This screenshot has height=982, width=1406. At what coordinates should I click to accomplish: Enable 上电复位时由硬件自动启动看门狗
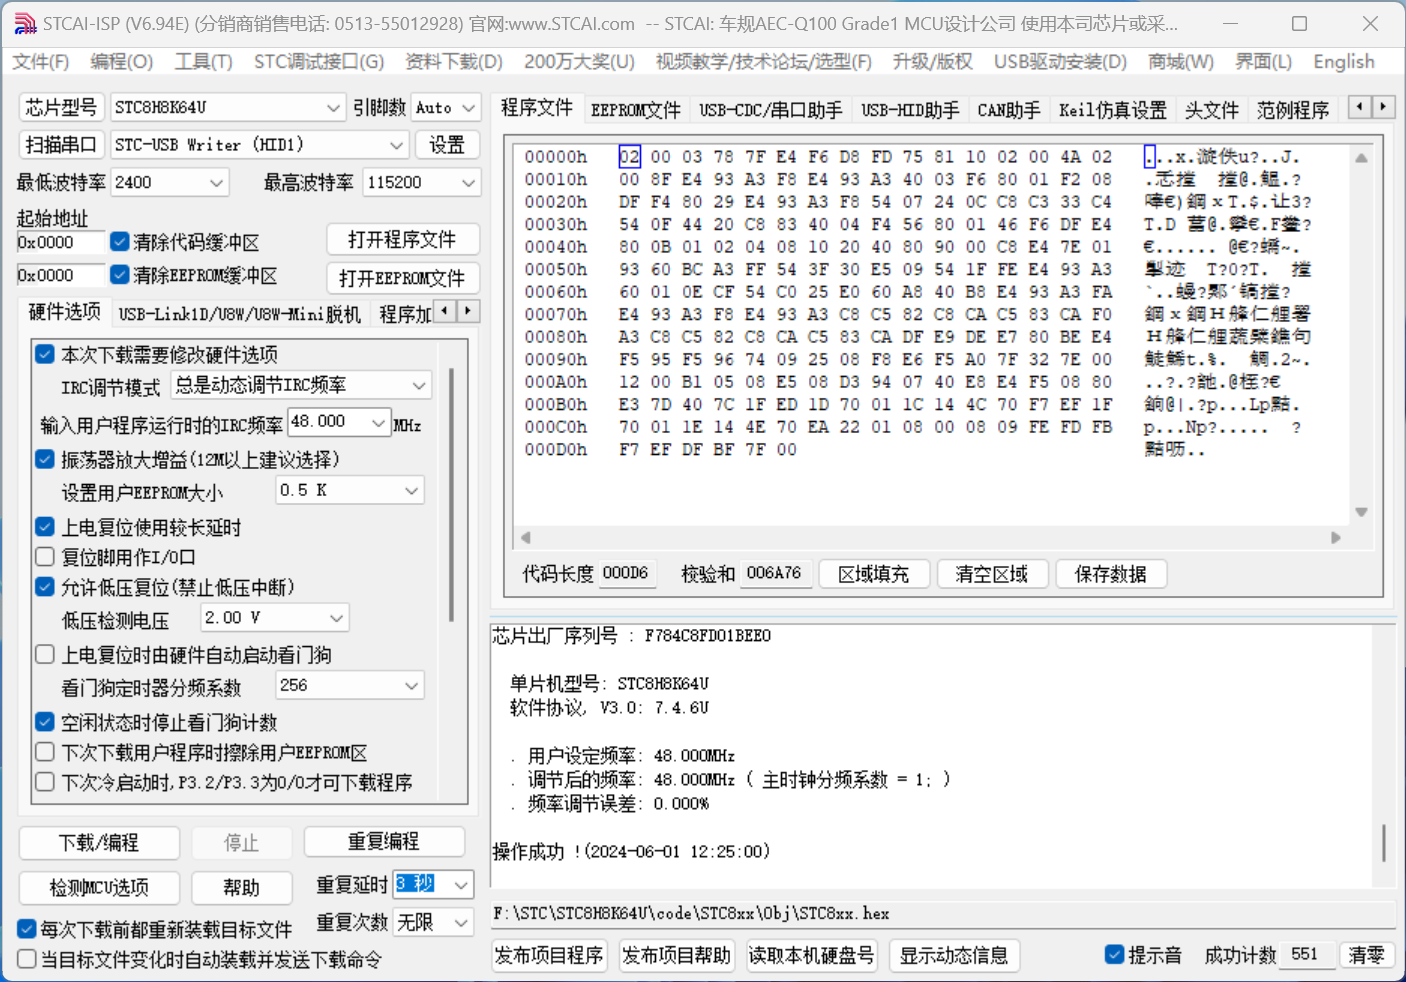point(44,655)
